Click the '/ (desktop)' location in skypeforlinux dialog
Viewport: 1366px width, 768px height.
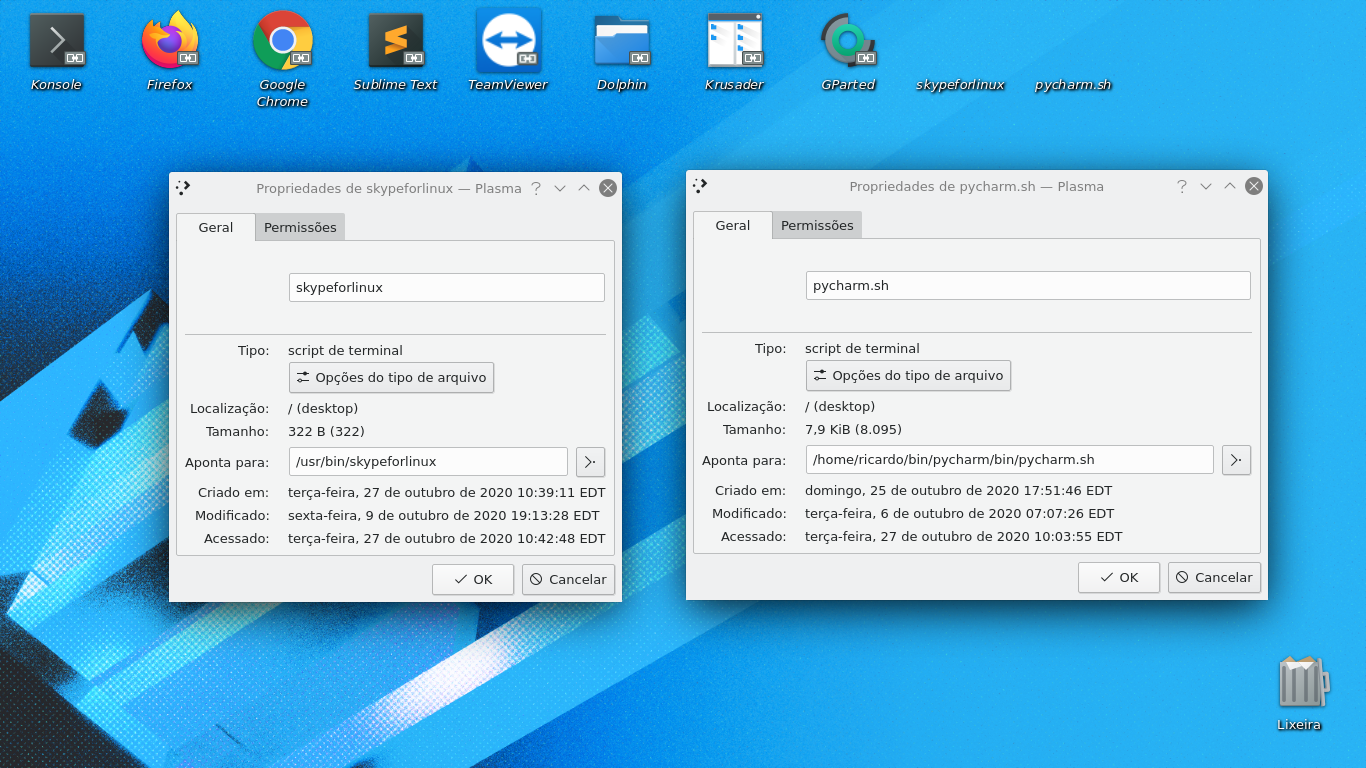click(x=323, y=409)
